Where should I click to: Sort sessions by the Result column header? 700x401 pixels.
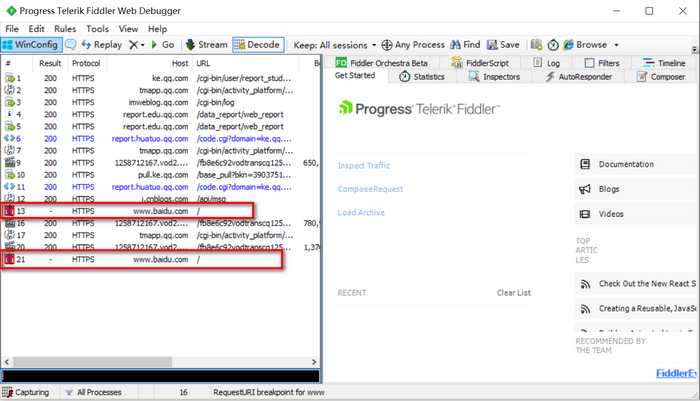[50, 63]
